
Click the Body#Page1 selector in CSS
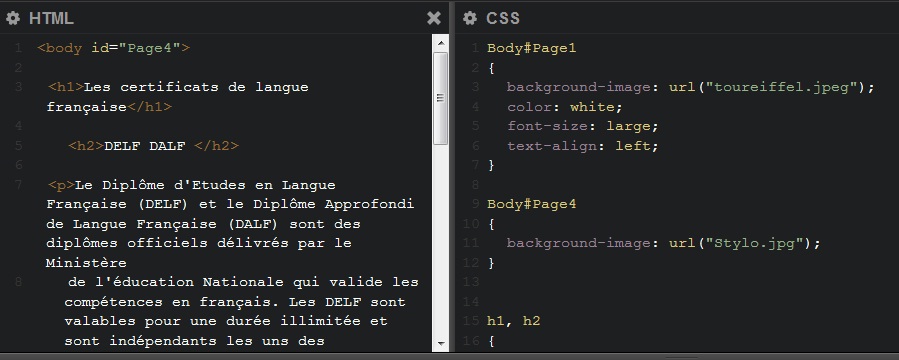(x=531, y=48)
